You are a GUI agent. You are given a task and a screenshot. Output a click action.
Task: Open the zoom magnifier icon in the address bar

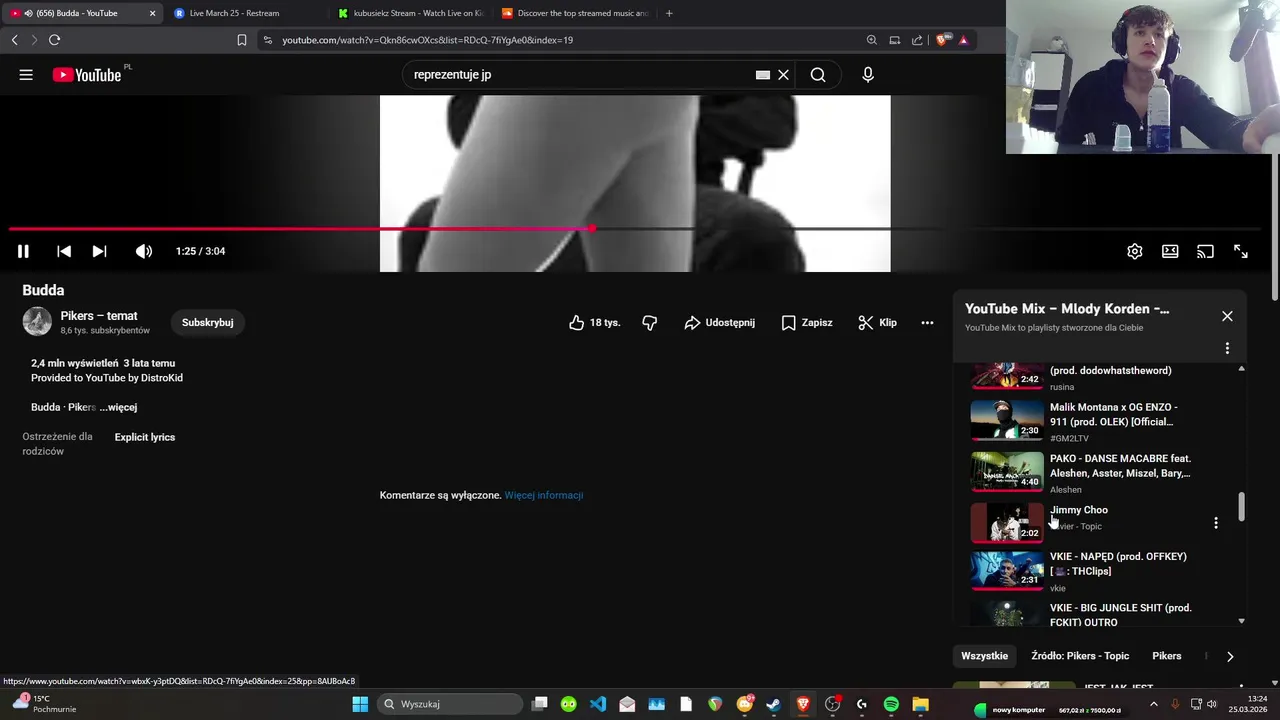pos(872,40)
